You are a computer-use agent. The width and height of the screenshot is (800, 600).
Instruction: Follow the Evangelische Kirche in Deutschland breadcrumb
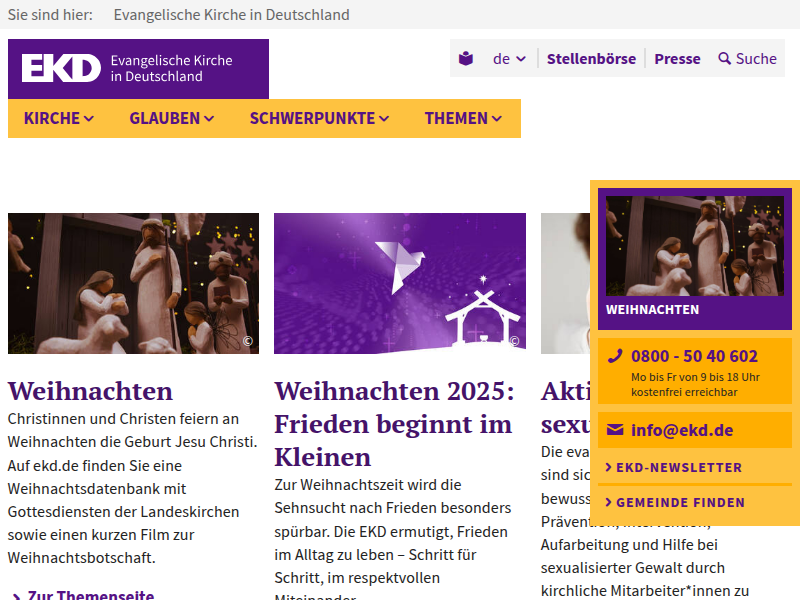[x=231, y=14]
